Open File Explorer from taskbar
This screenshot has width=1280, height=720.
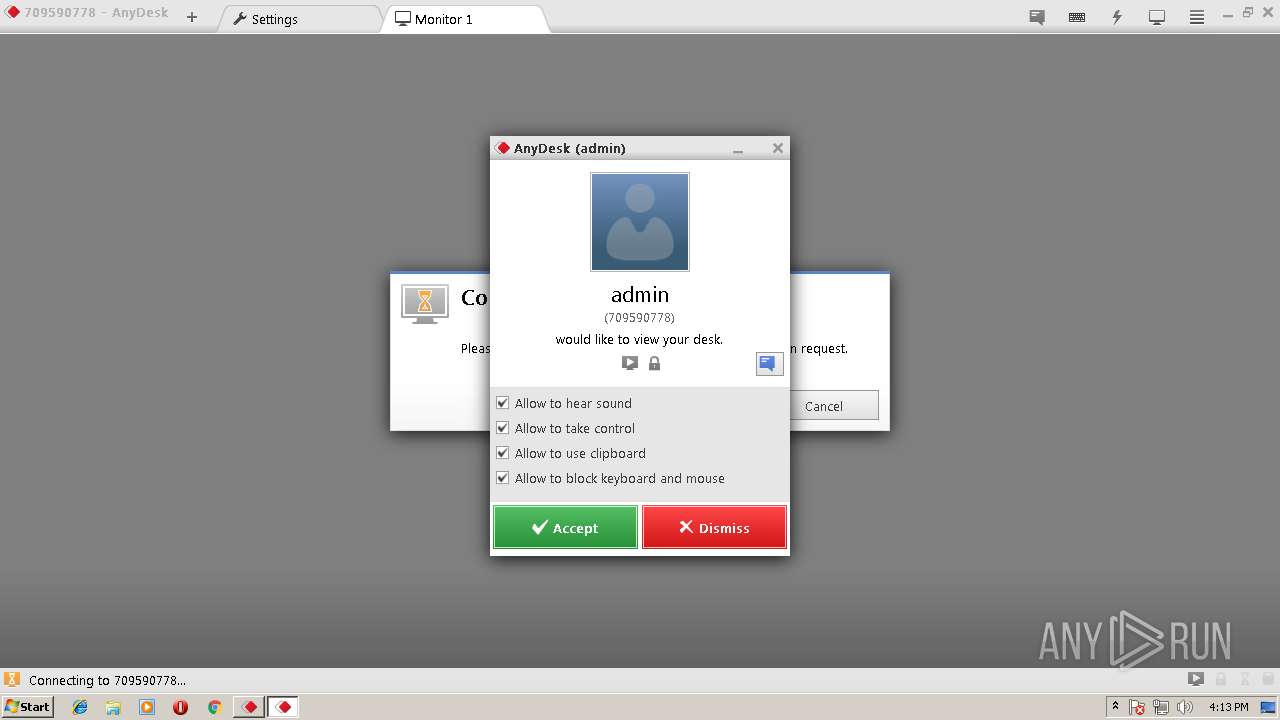click(113, 707)
